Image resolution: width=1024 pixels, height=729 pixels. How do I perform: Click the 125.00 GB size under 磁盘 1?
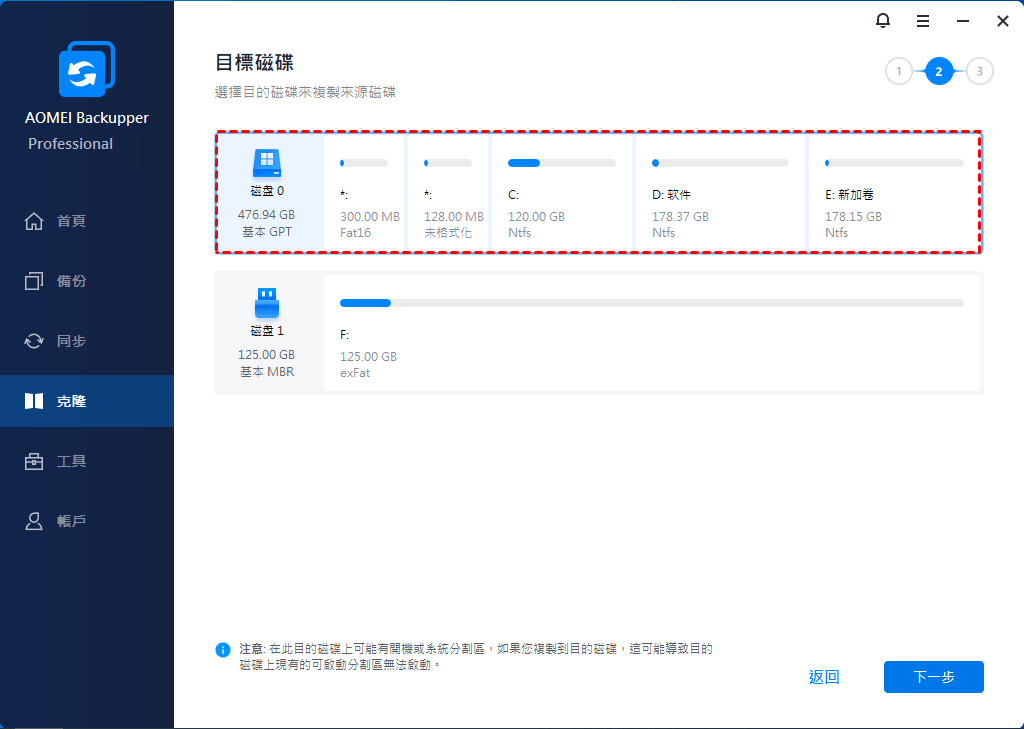point(266,355)
